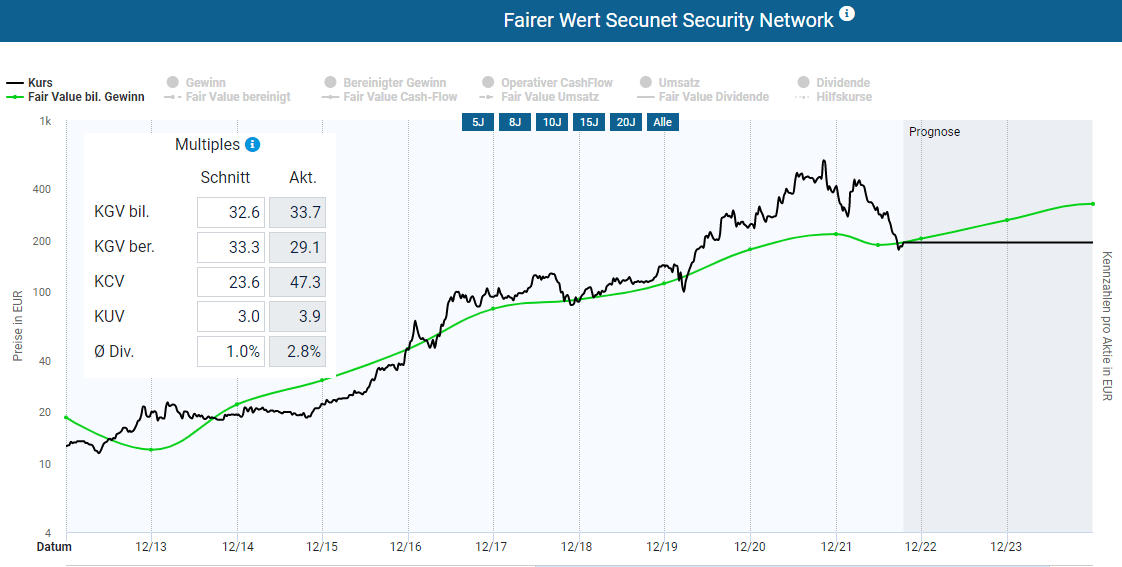Click the info icon beside the chart title

[847, 14]
